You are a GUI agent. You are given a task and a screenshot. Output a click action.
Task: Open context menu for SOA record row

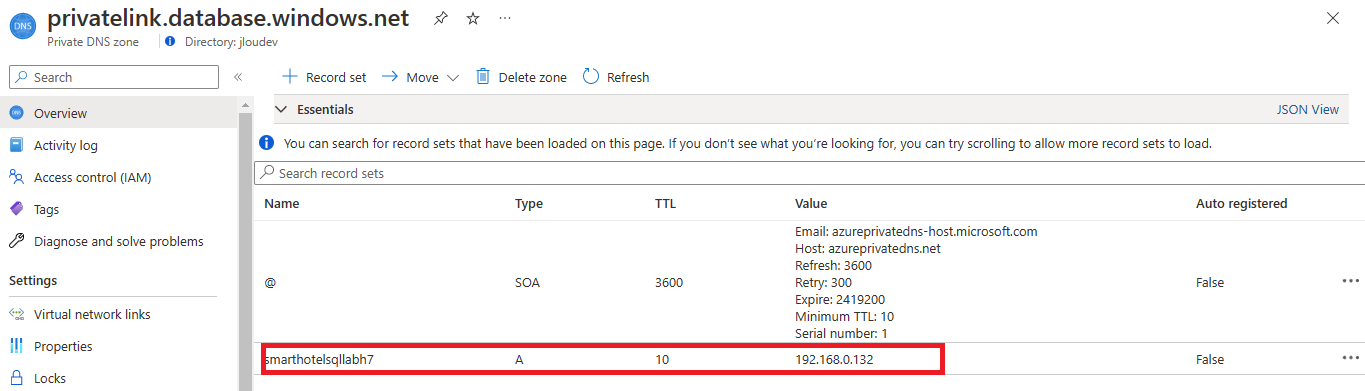coord(1350,281)
